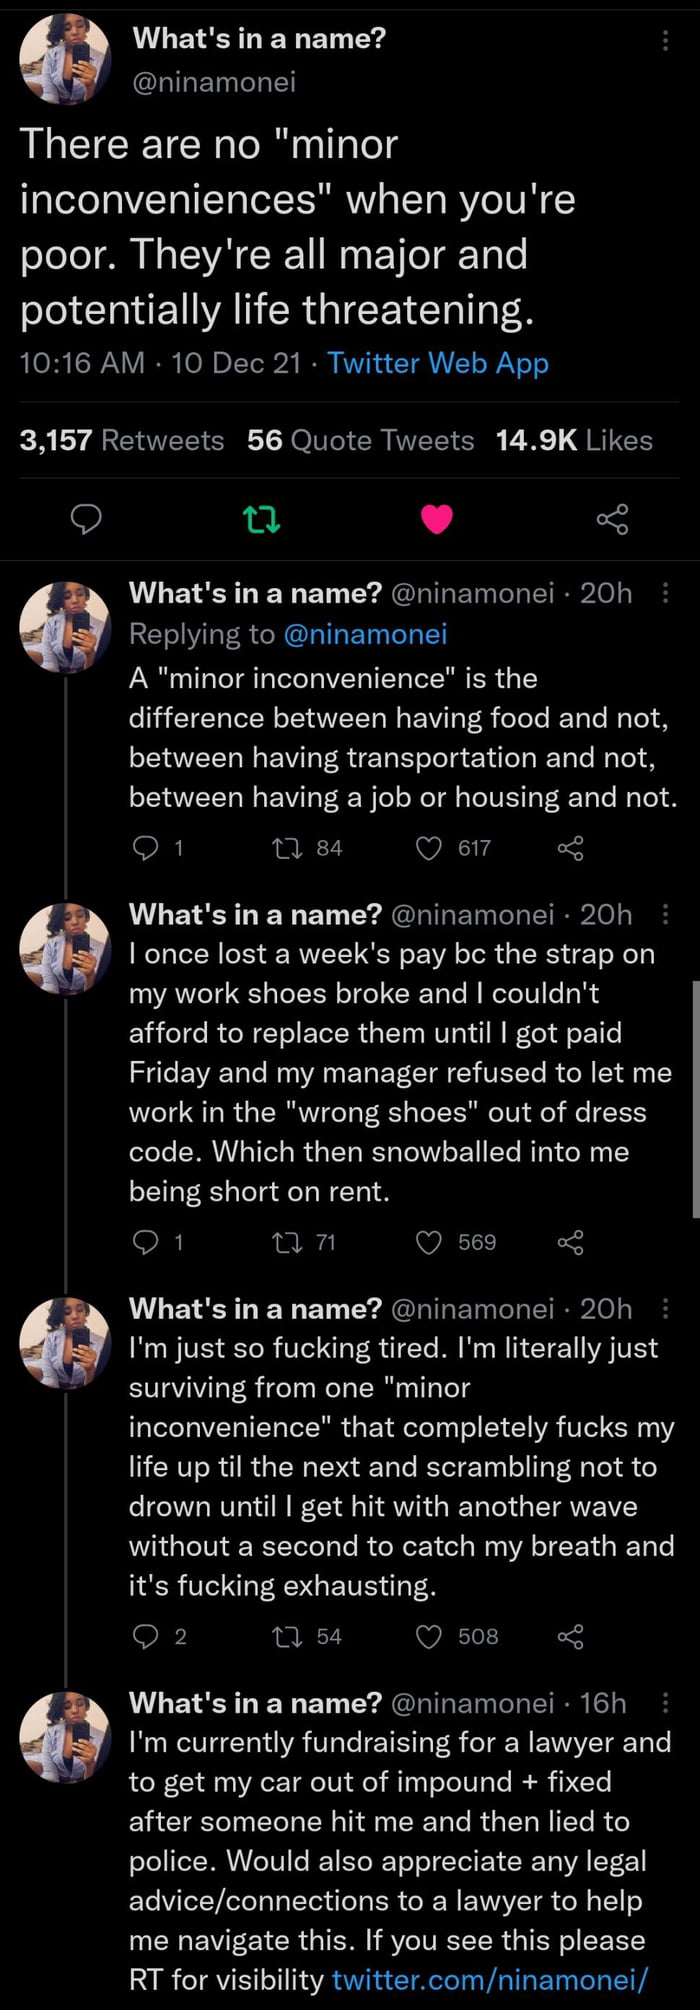Undo retweet on the main tweet

[x=262, y=519]
